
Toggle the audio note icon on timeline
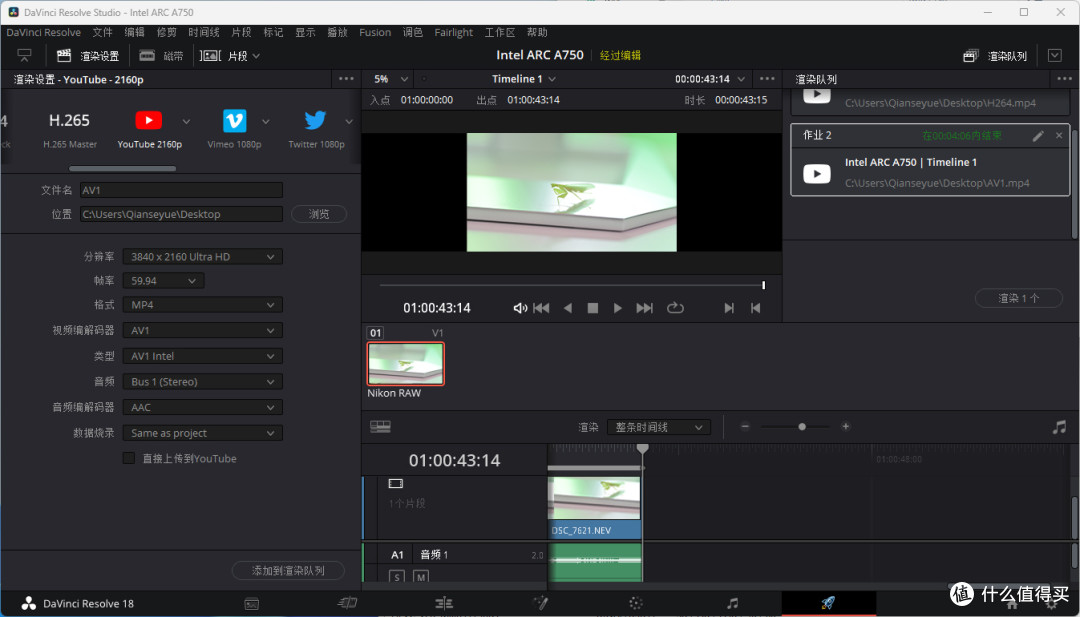1059,427
